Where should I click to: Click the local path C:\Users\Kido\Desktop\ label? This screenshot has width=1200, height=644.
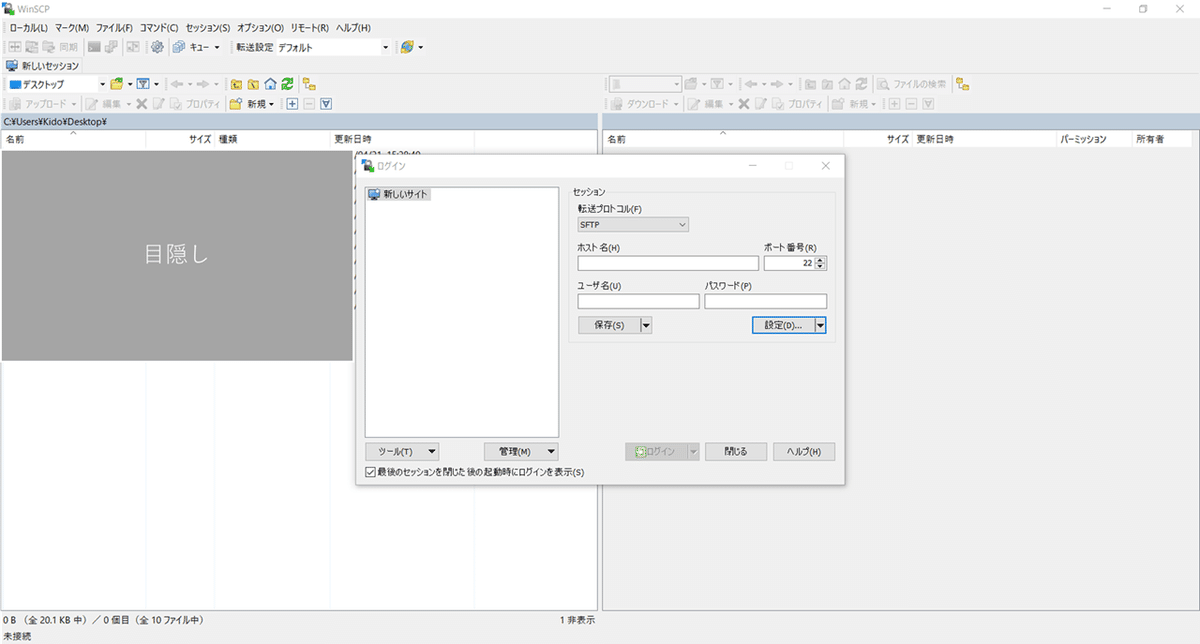(x=55, y=122)
